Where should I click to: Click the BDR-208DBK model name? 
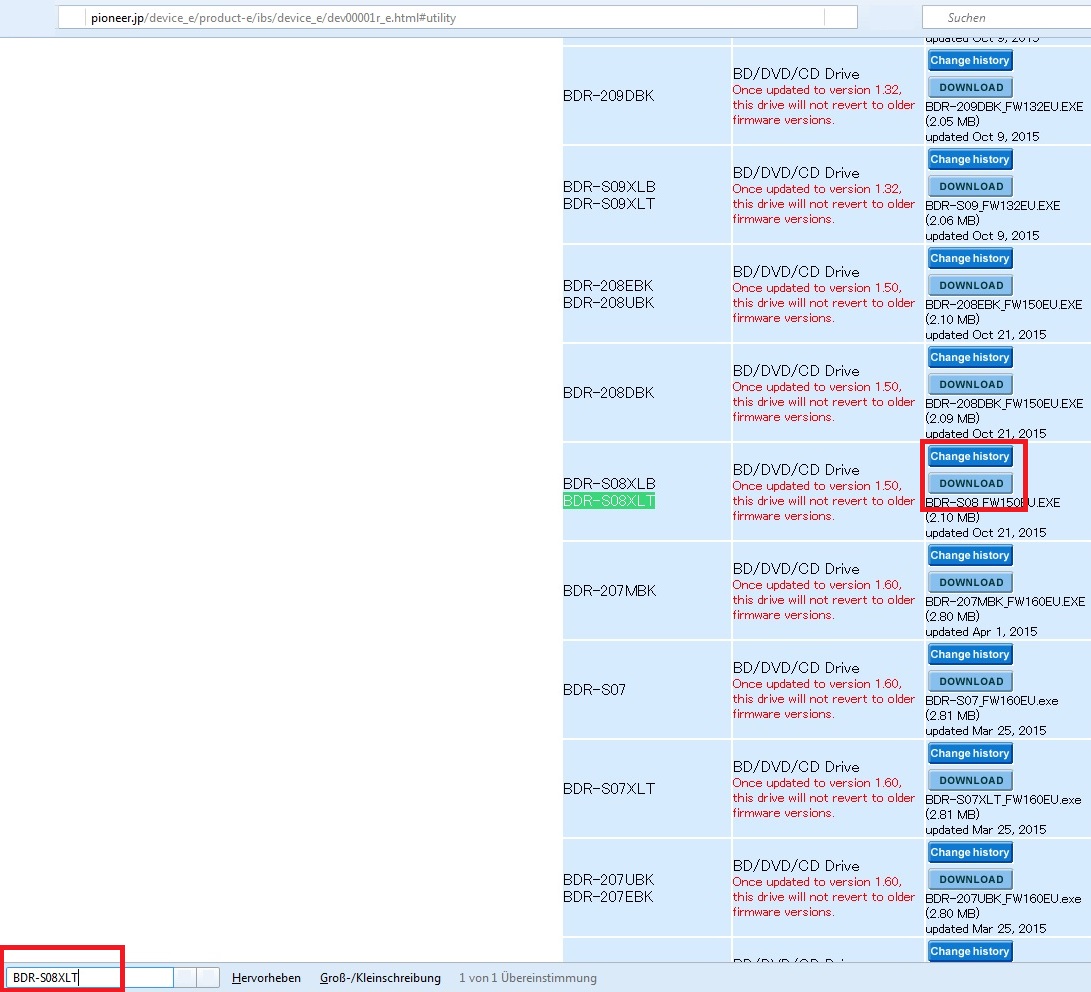click(x=609, y=393)
